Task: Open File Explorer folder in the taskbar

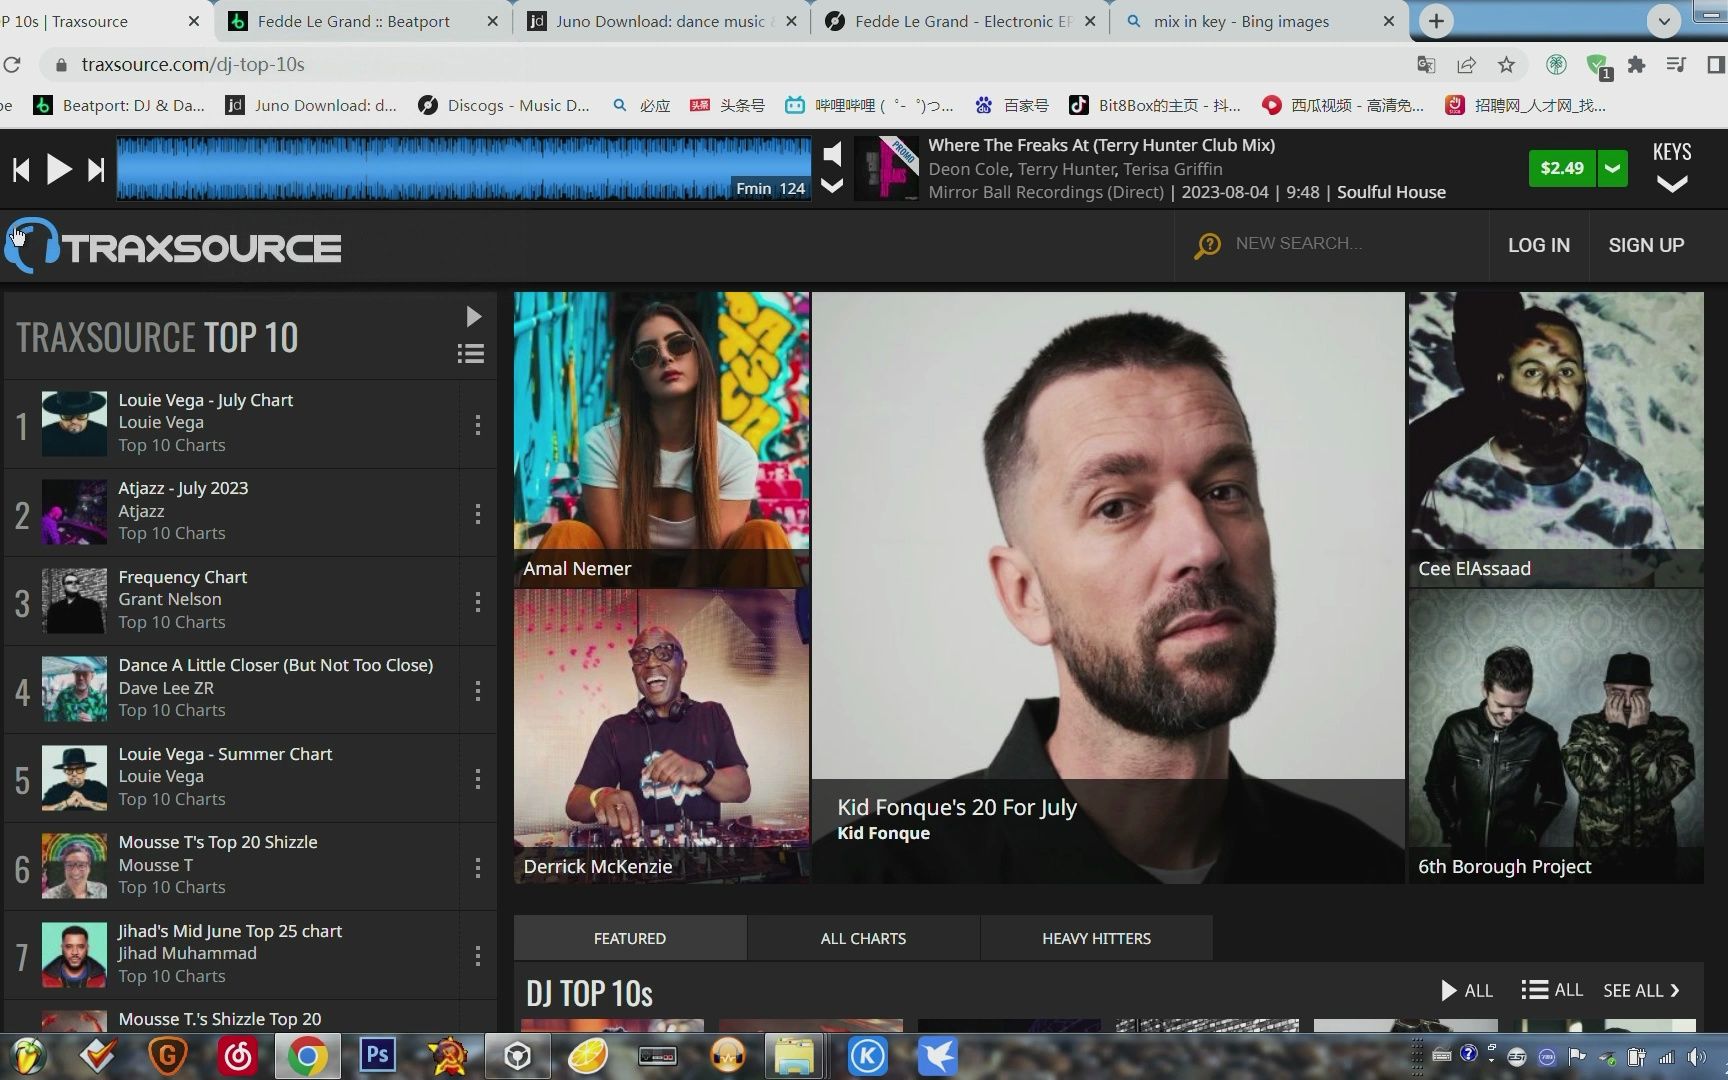Action: [794, 1056]
